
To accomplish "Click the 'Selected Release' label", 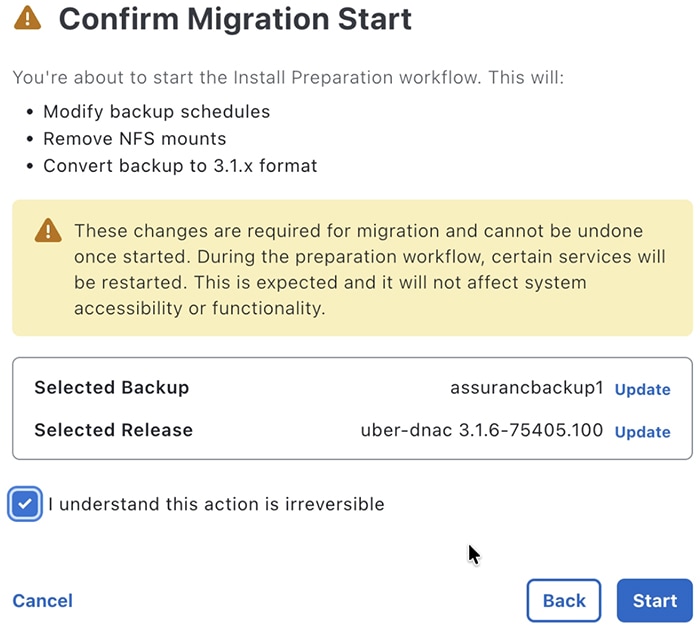I will 113,430.
